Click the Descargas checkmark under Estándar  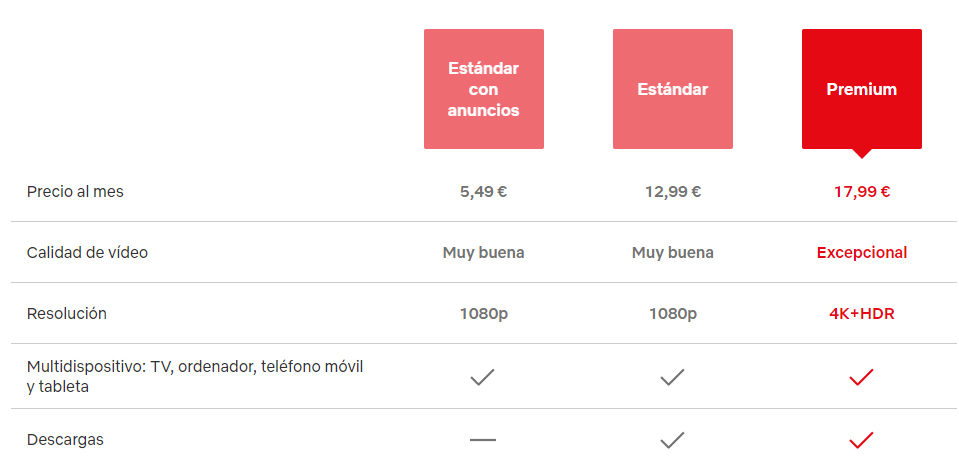(672, 440)
